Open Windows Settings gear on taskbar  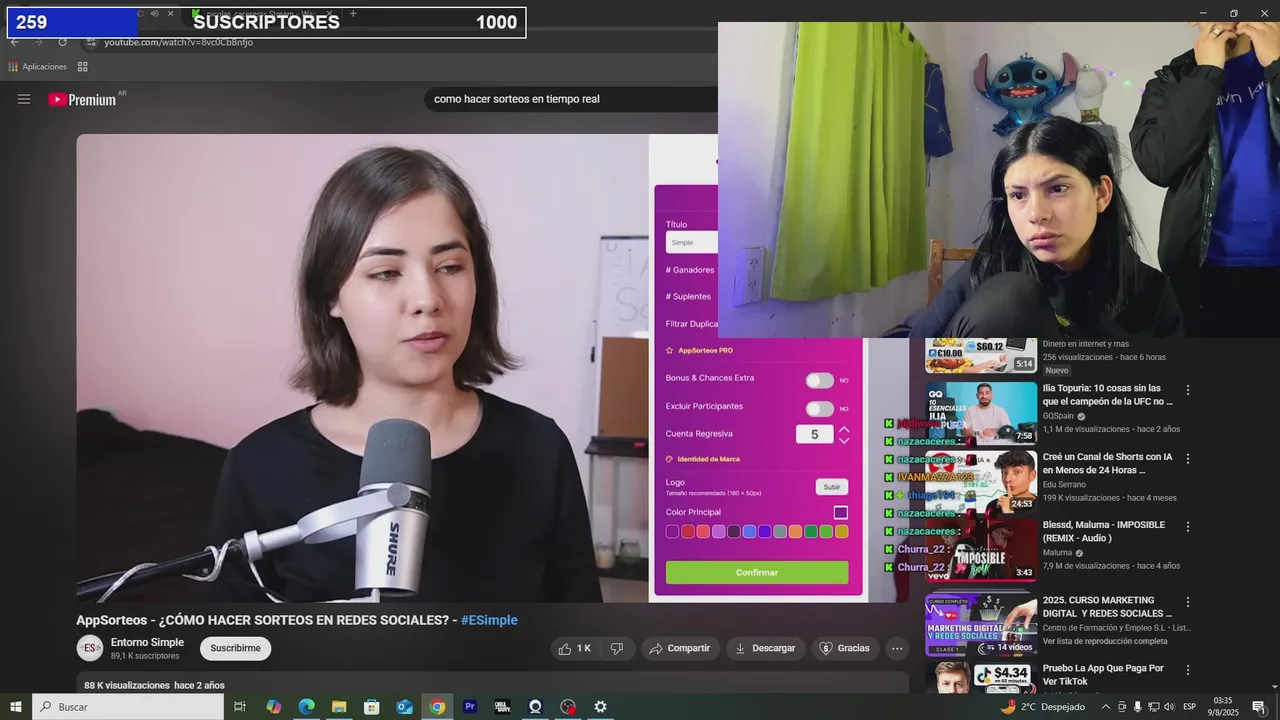pos(600,706)
